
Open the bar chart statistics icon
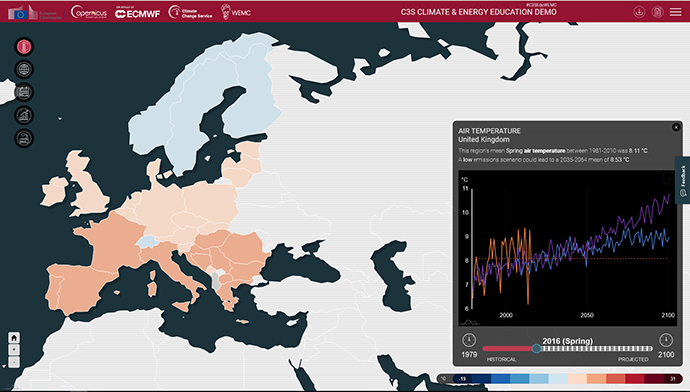tap(24, 115)
